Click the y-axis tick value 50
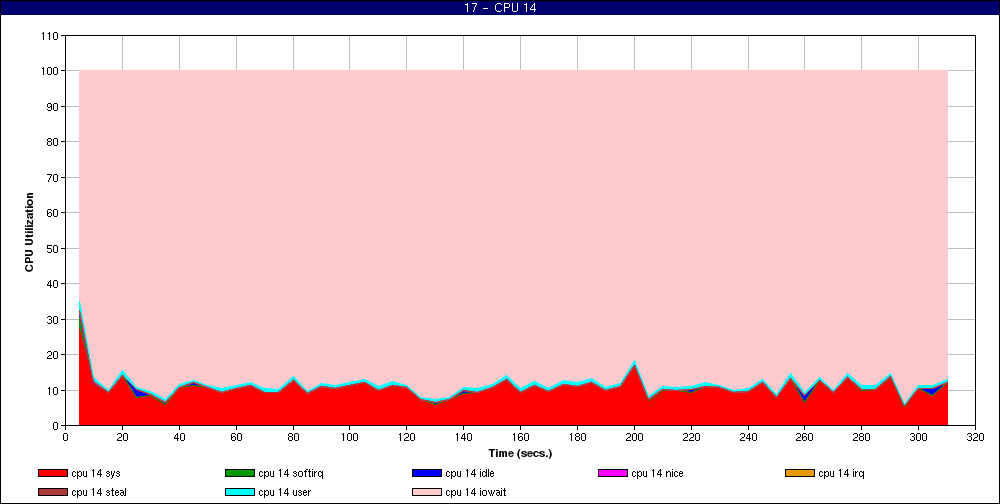1000x504 pixels. point(54,249)
